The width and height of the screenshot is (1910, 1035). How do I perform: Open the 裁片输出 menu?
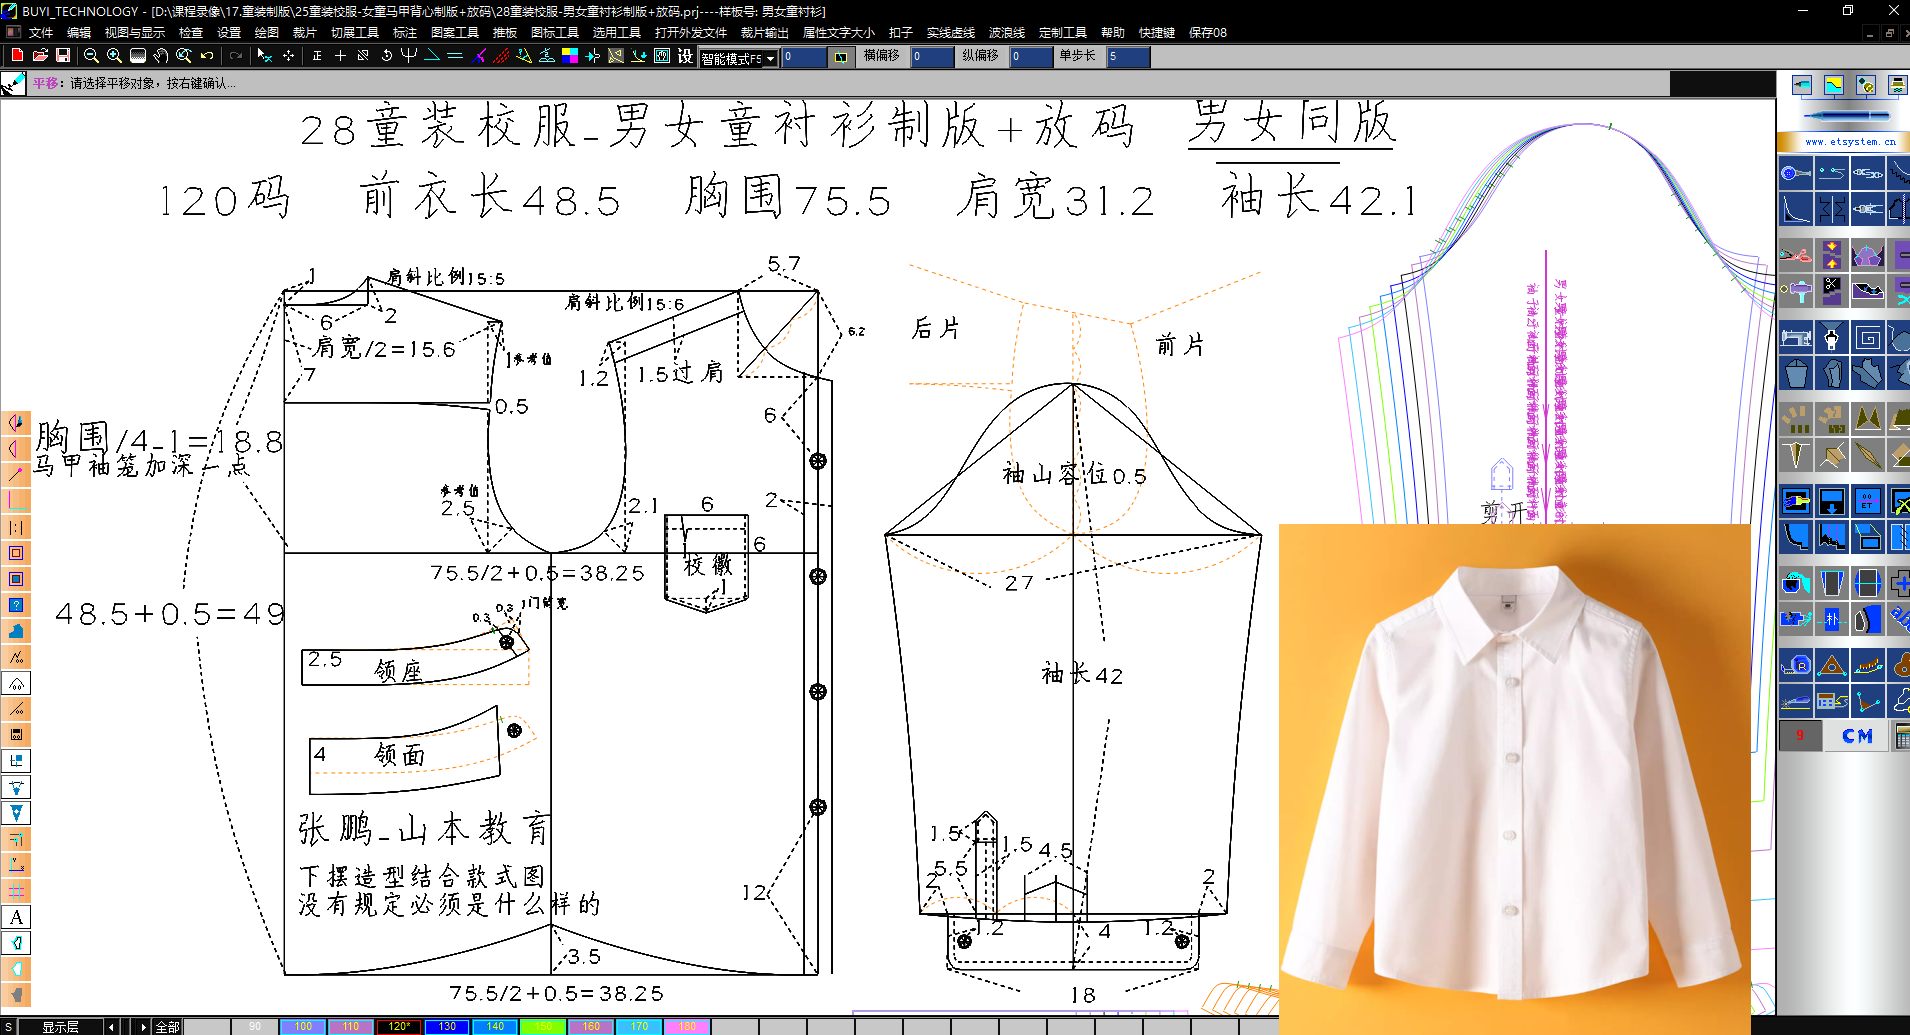765,33
